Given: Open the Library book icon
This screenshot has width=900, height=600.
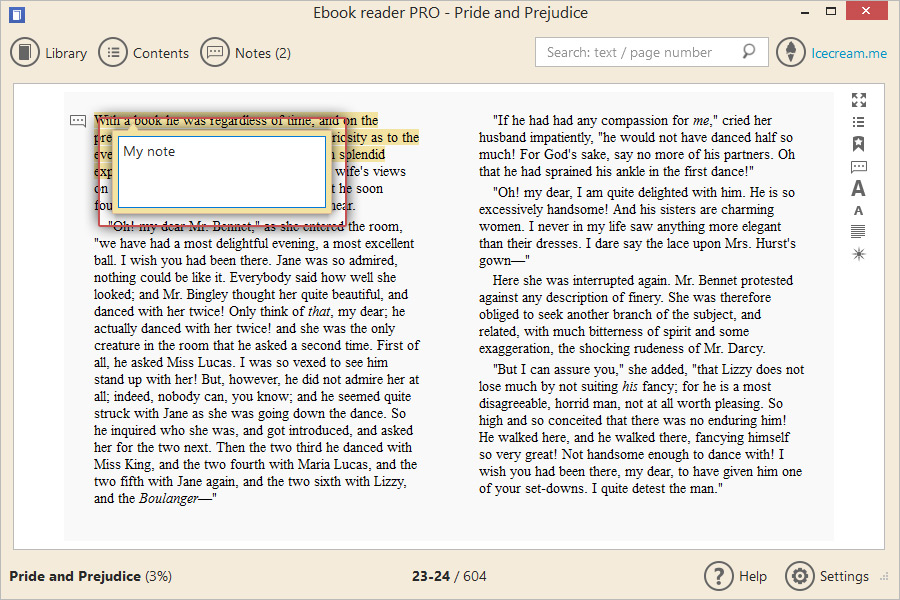Looking at the screenshot, I should (x=25, y=53).
